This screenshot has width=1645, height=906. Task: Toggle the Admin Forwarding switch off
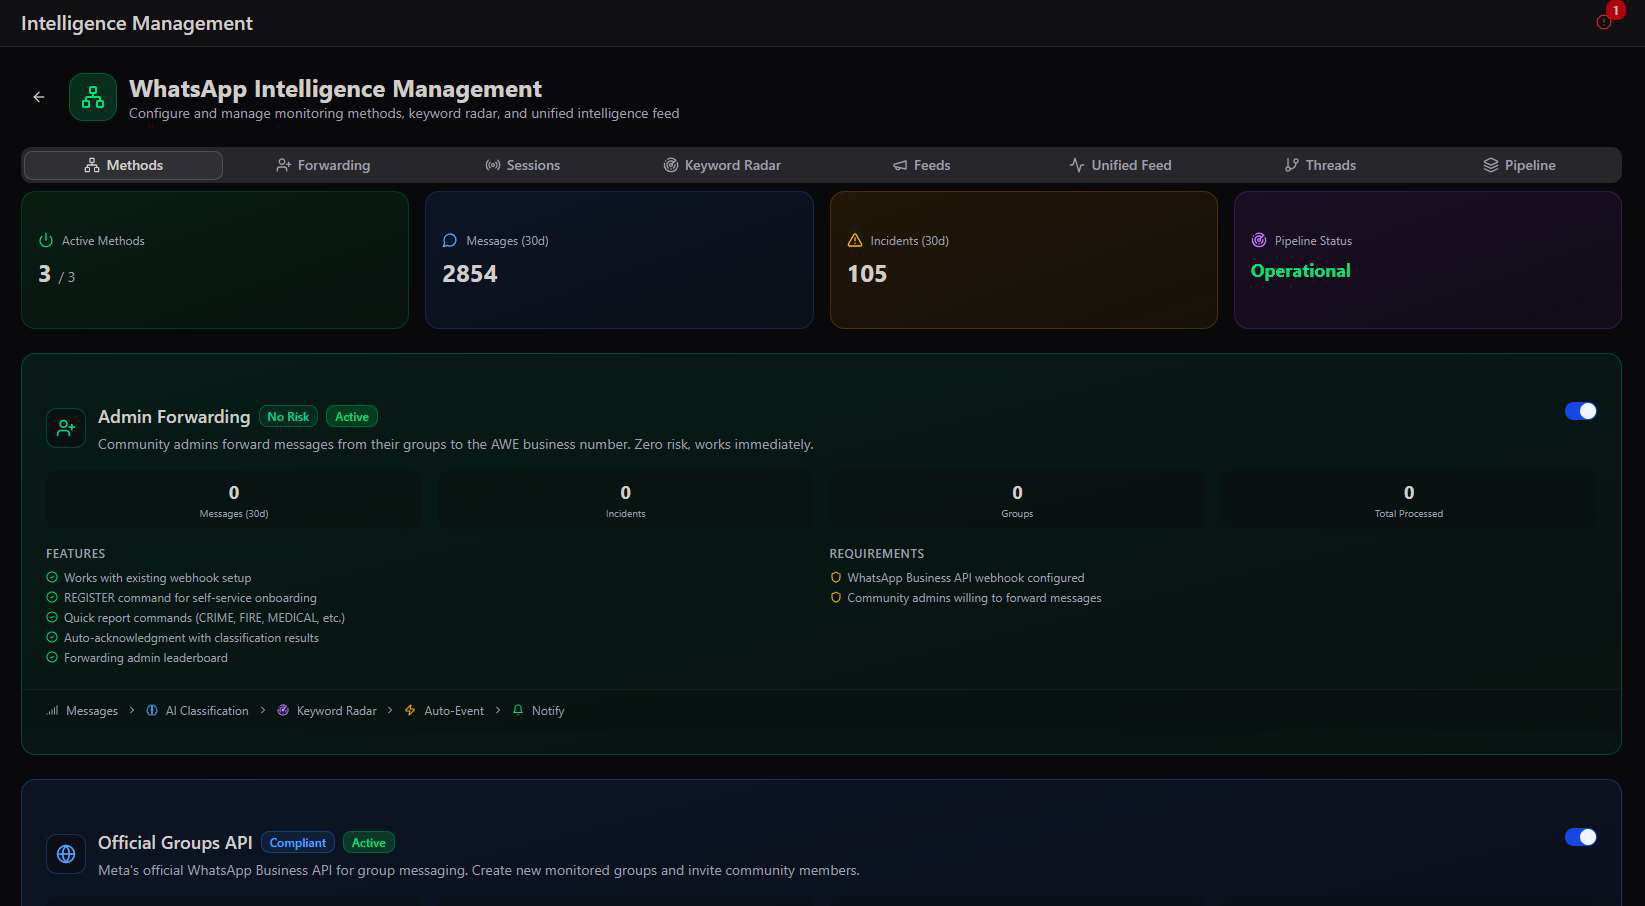pyautogui.click(x=1581, y=411)
